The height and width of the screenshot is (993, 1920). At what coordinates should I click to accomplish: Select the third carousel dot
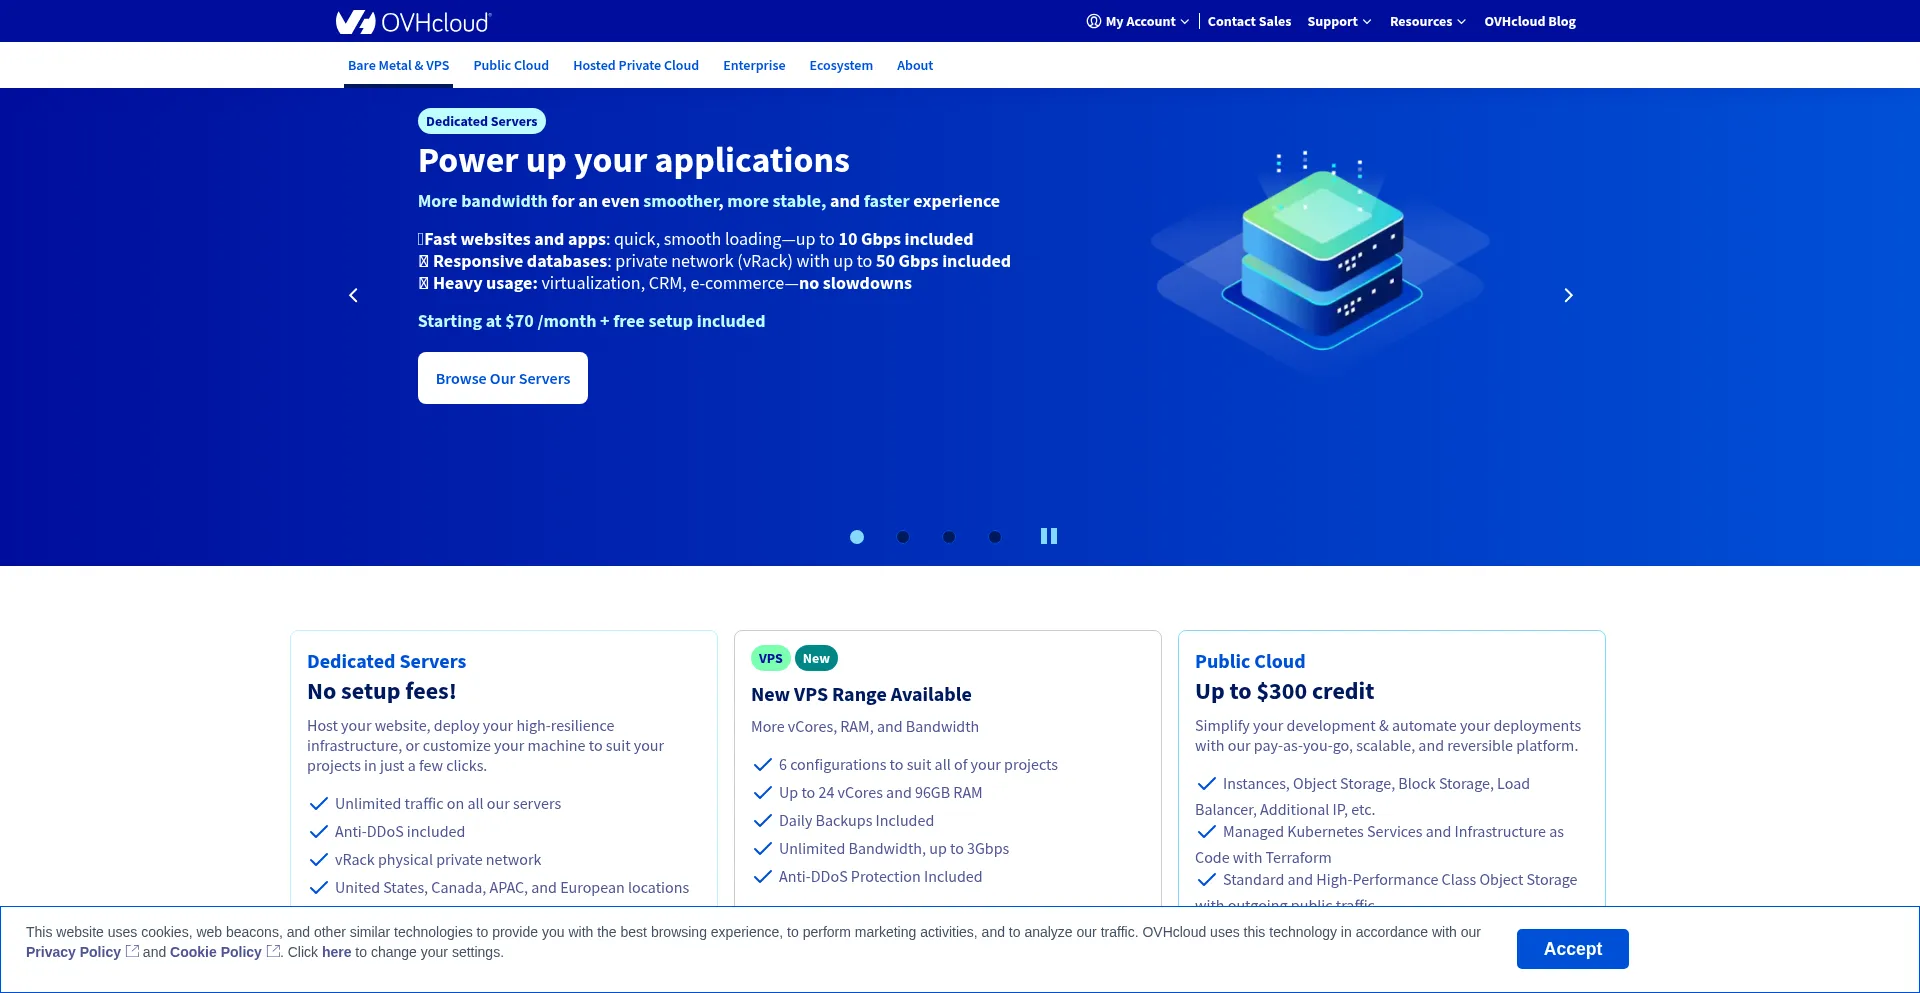tap(949, 537)
